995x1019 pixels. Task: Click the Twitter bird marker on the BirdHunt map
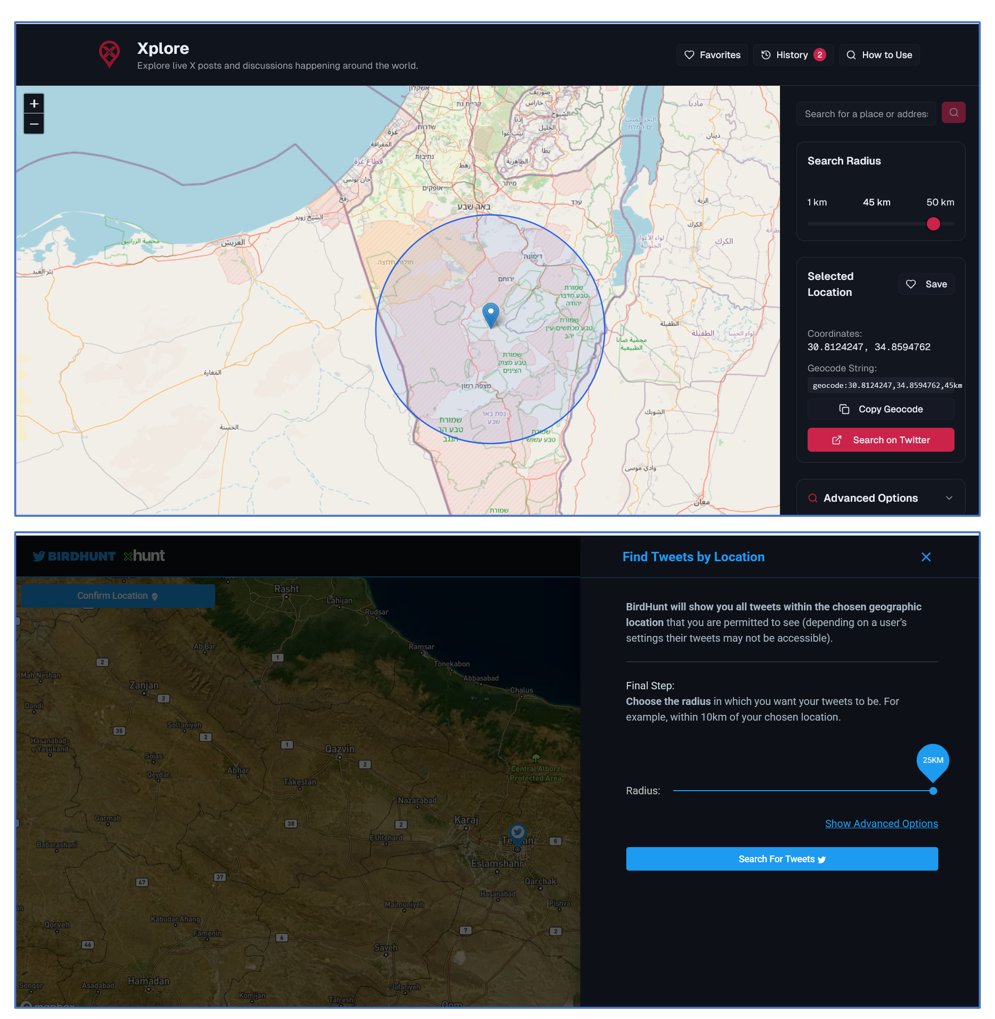point(517,831)
